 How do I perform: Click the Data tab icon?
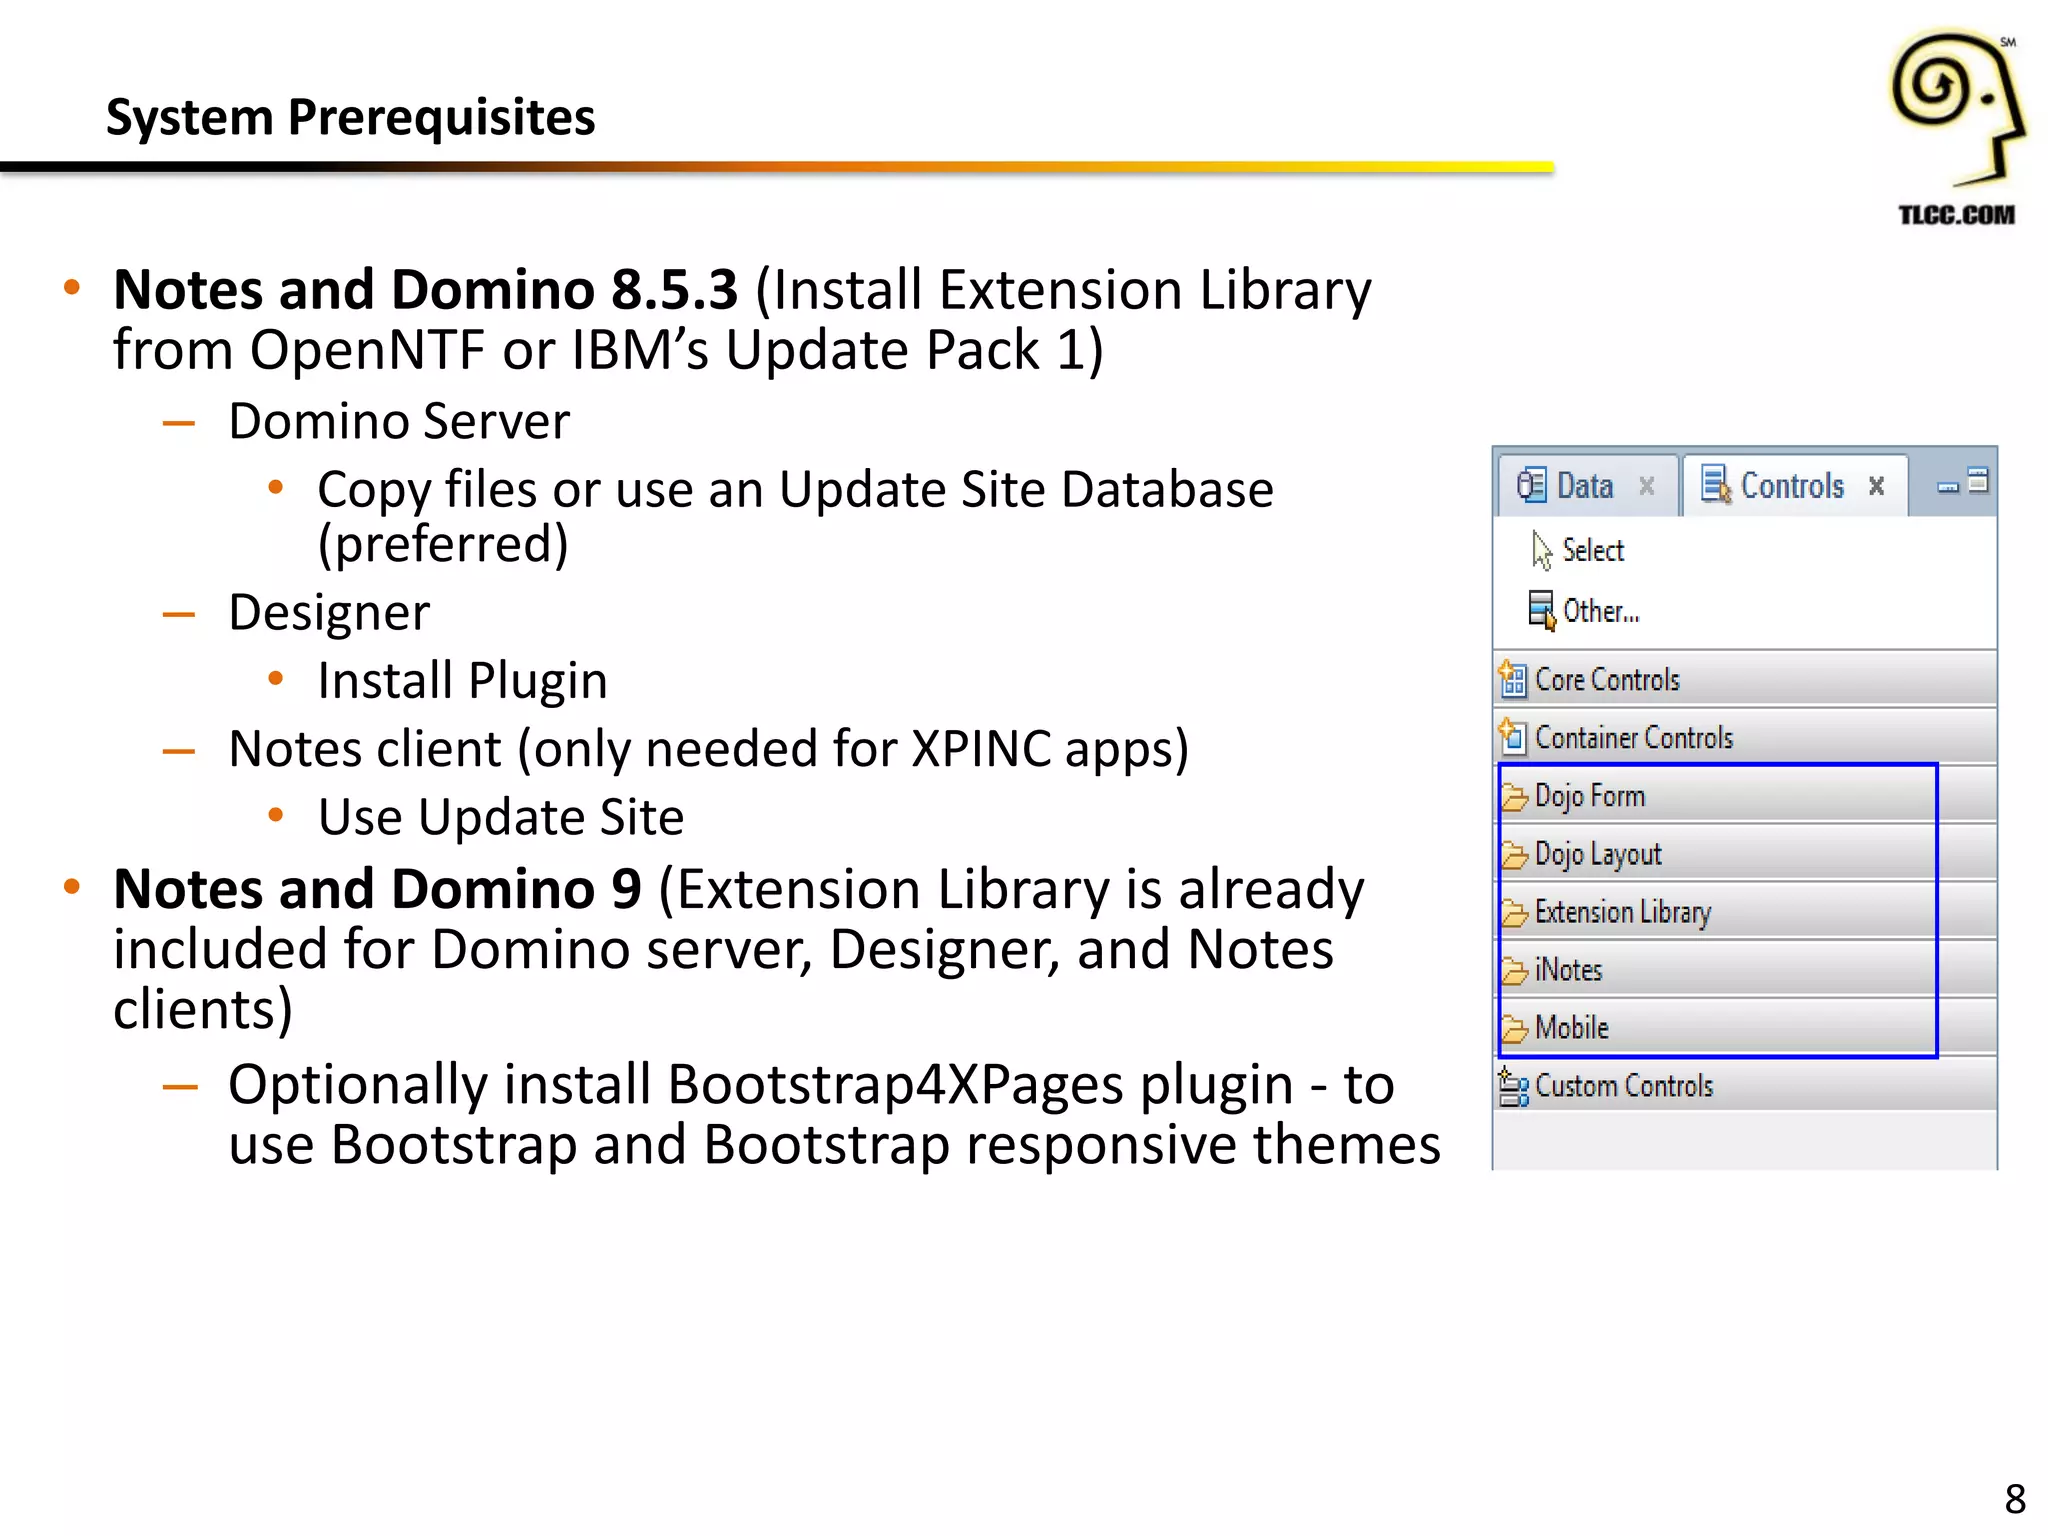pos(1531,485)
